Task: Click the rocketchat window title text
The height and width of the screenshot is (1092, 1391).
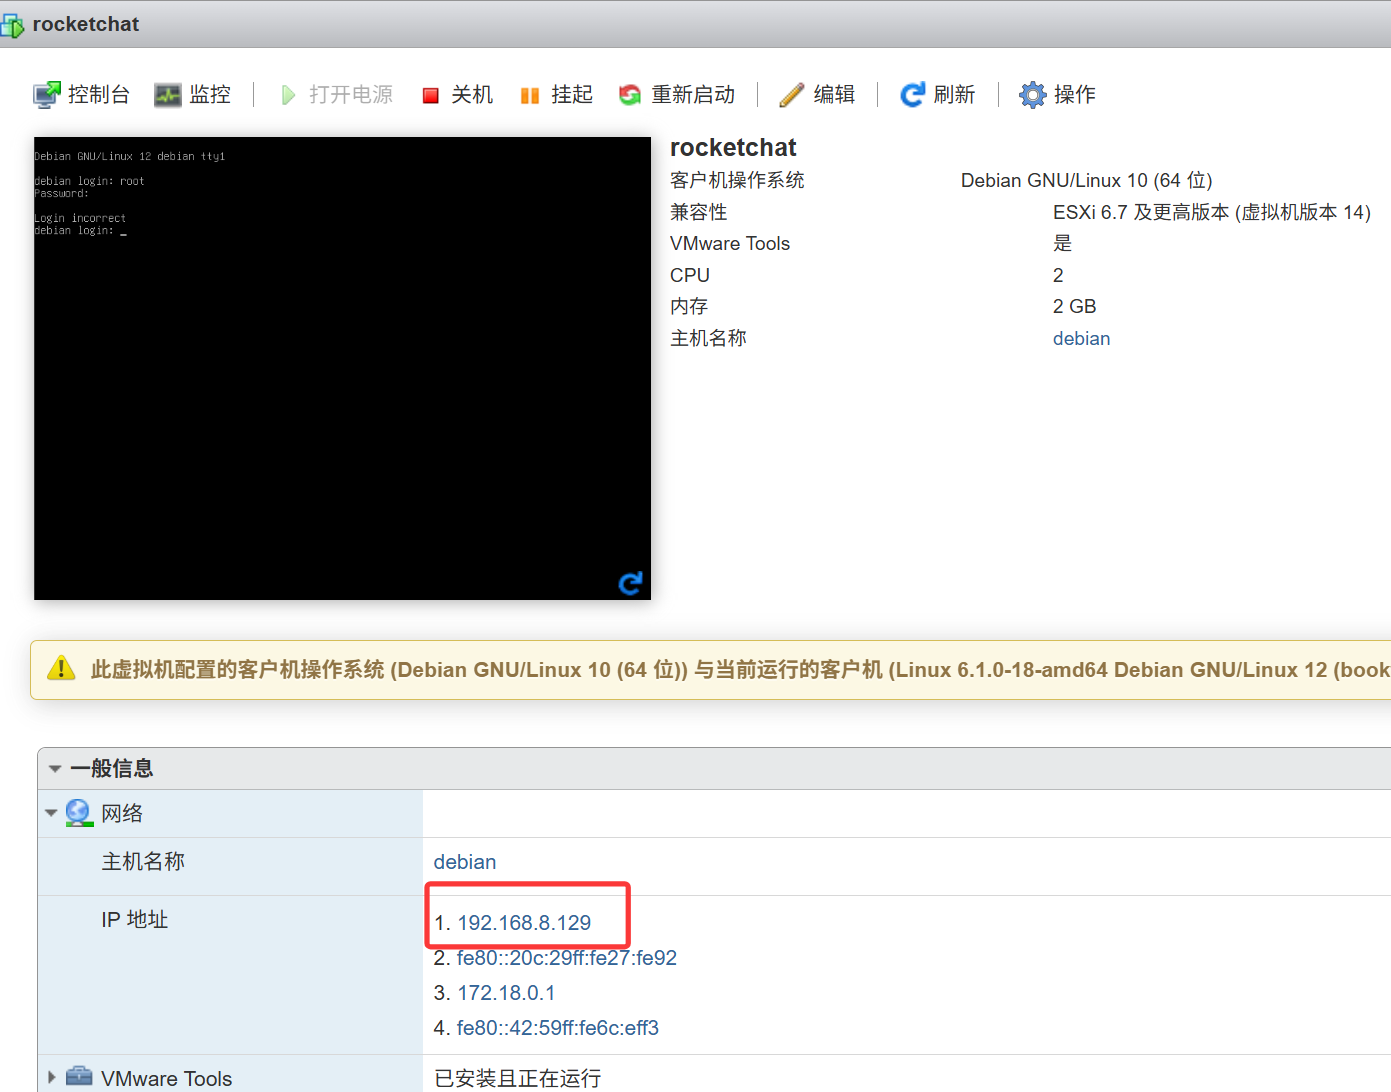Action: coord(86,24)
